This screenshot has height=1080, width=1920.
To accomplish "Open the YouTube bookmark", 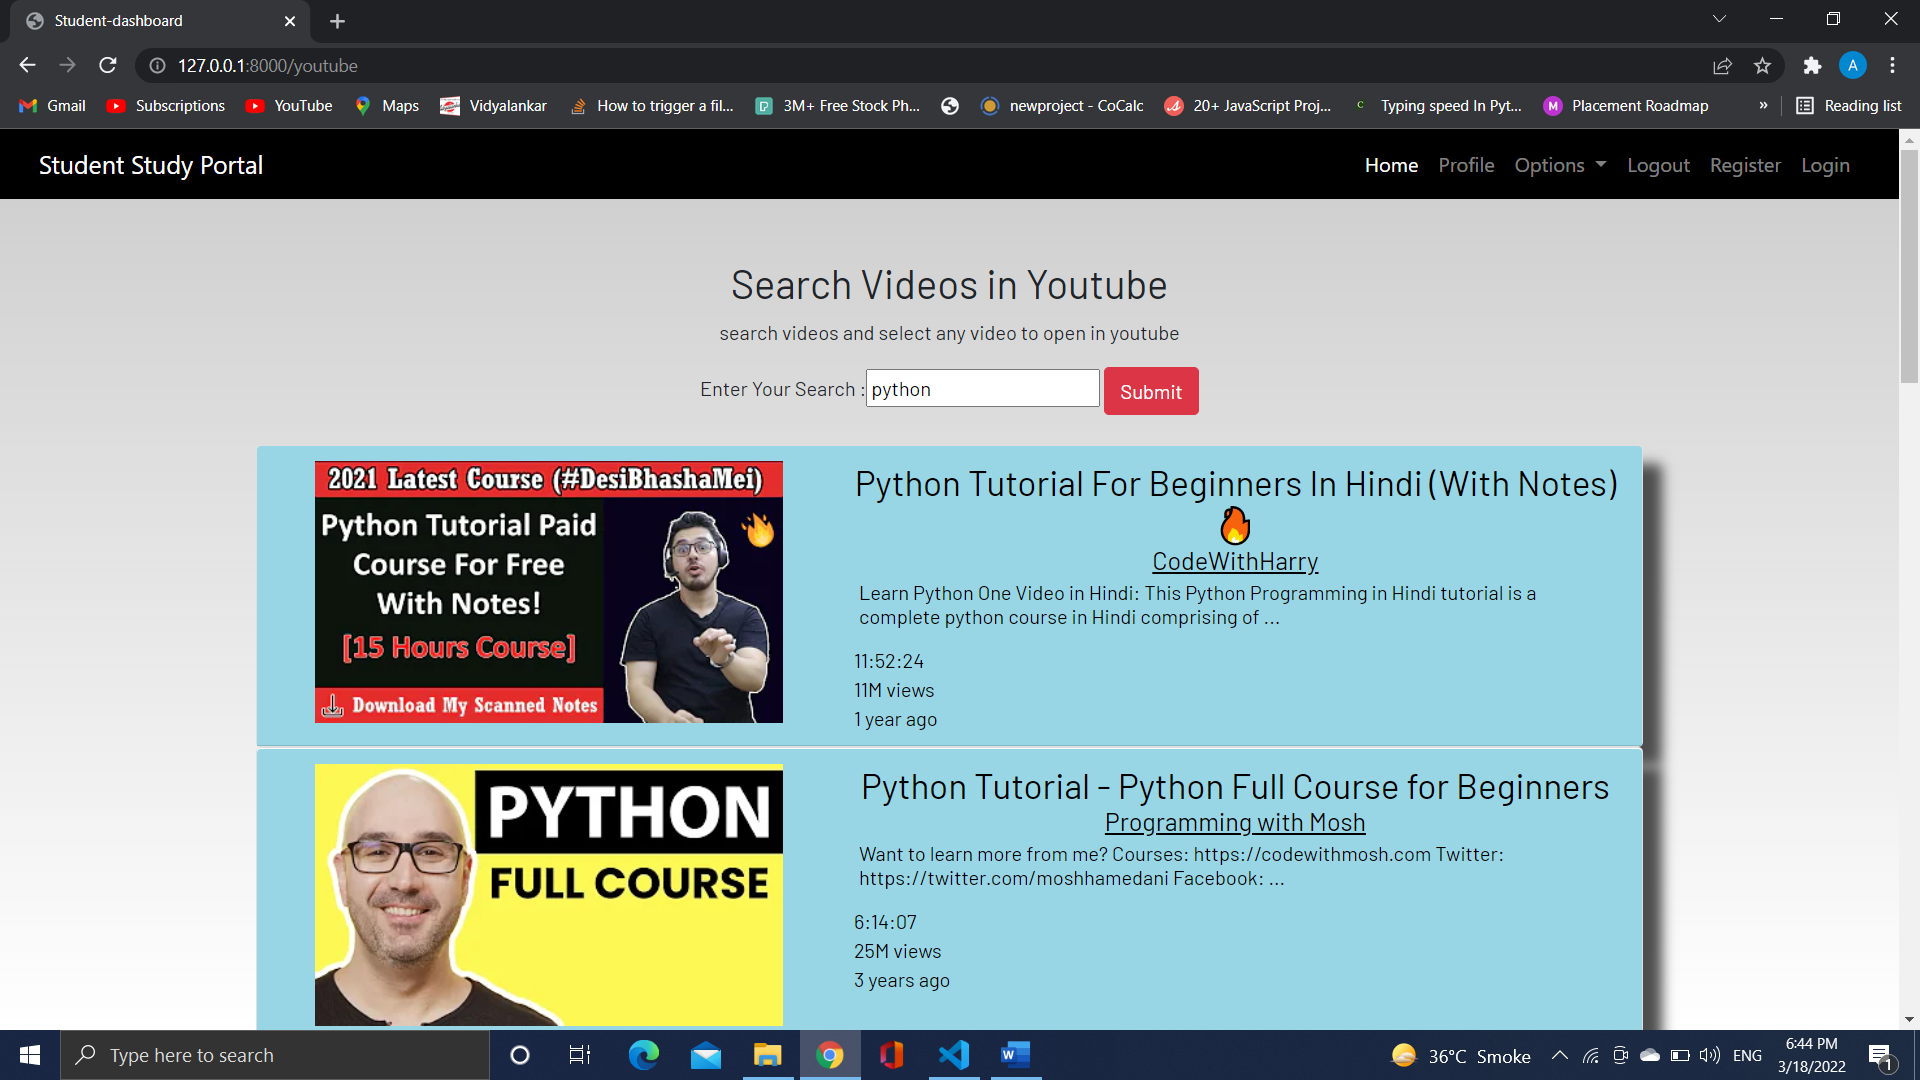I will 289,105.
